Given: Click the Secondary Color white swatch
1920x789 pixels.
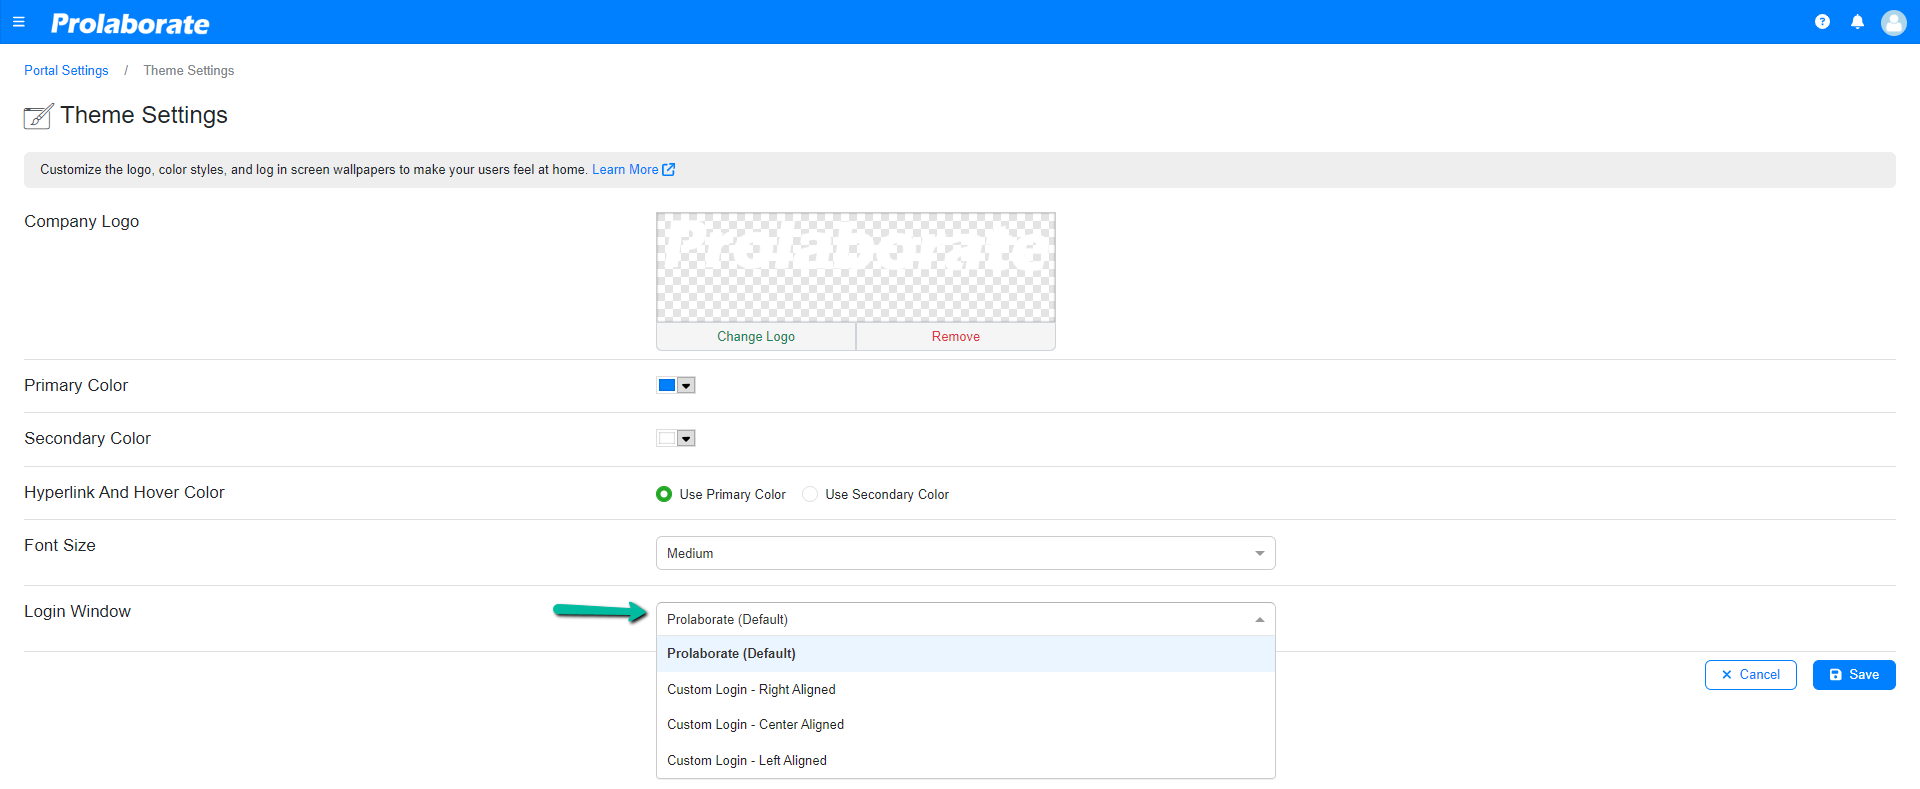Looking at the screenshot, I should tap(667, 438).
